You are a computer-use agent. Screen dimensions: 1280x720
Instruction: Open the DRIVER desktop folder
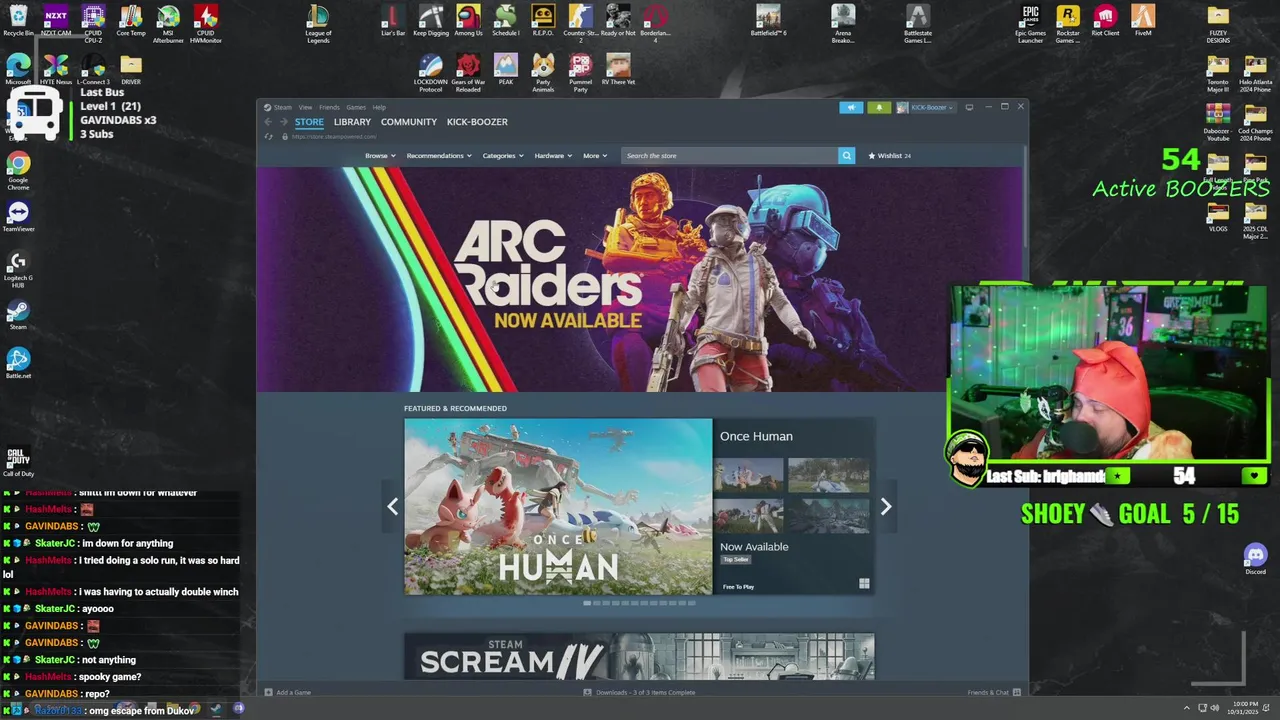pos(131,70)
